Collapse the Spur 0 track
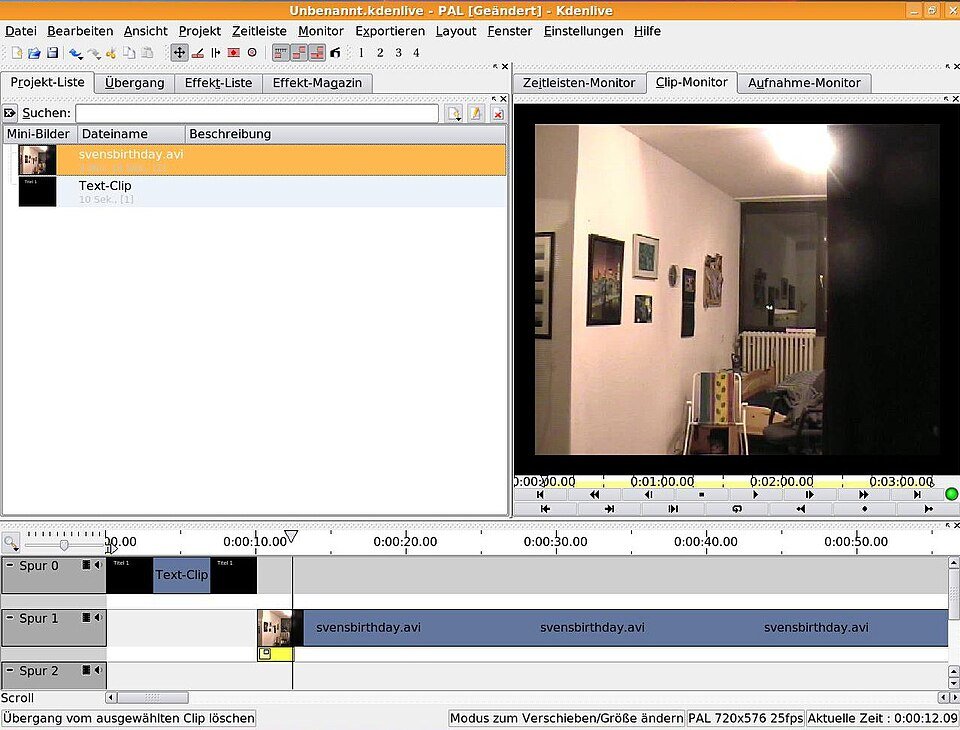 tap(10, 566)
